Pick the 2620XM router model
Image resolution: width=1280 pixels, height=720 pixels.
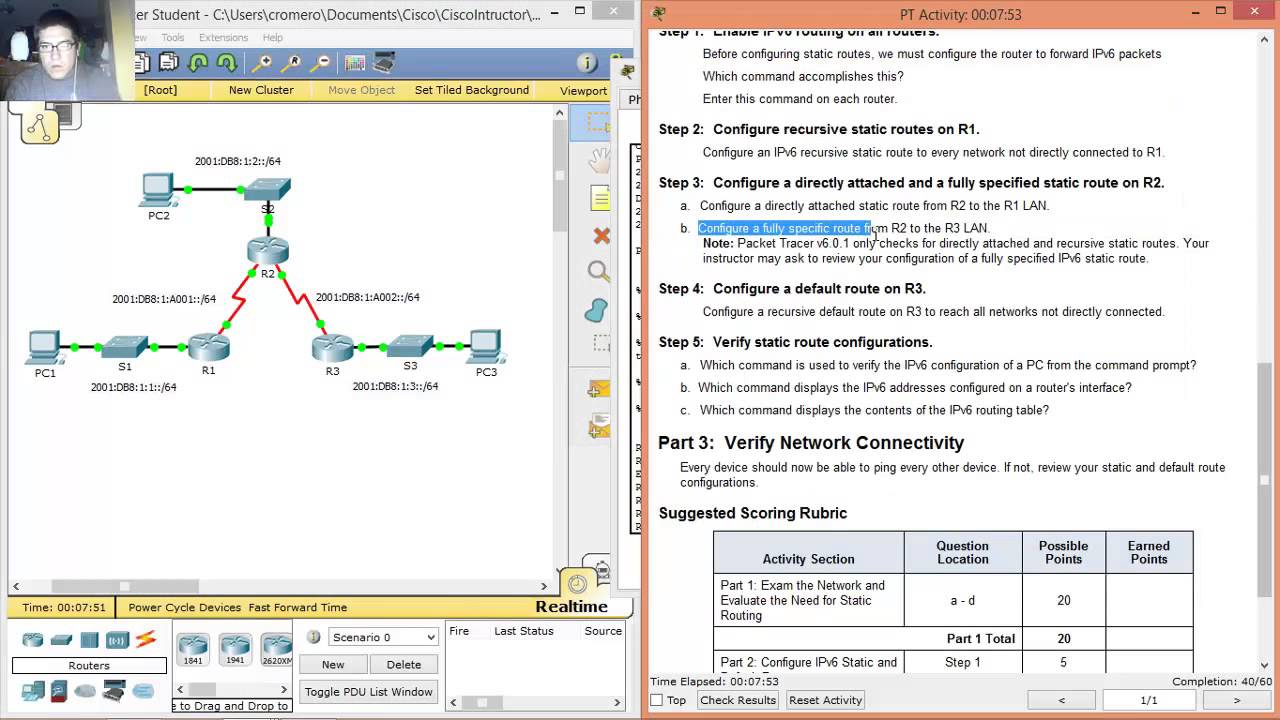coord(277,649)
